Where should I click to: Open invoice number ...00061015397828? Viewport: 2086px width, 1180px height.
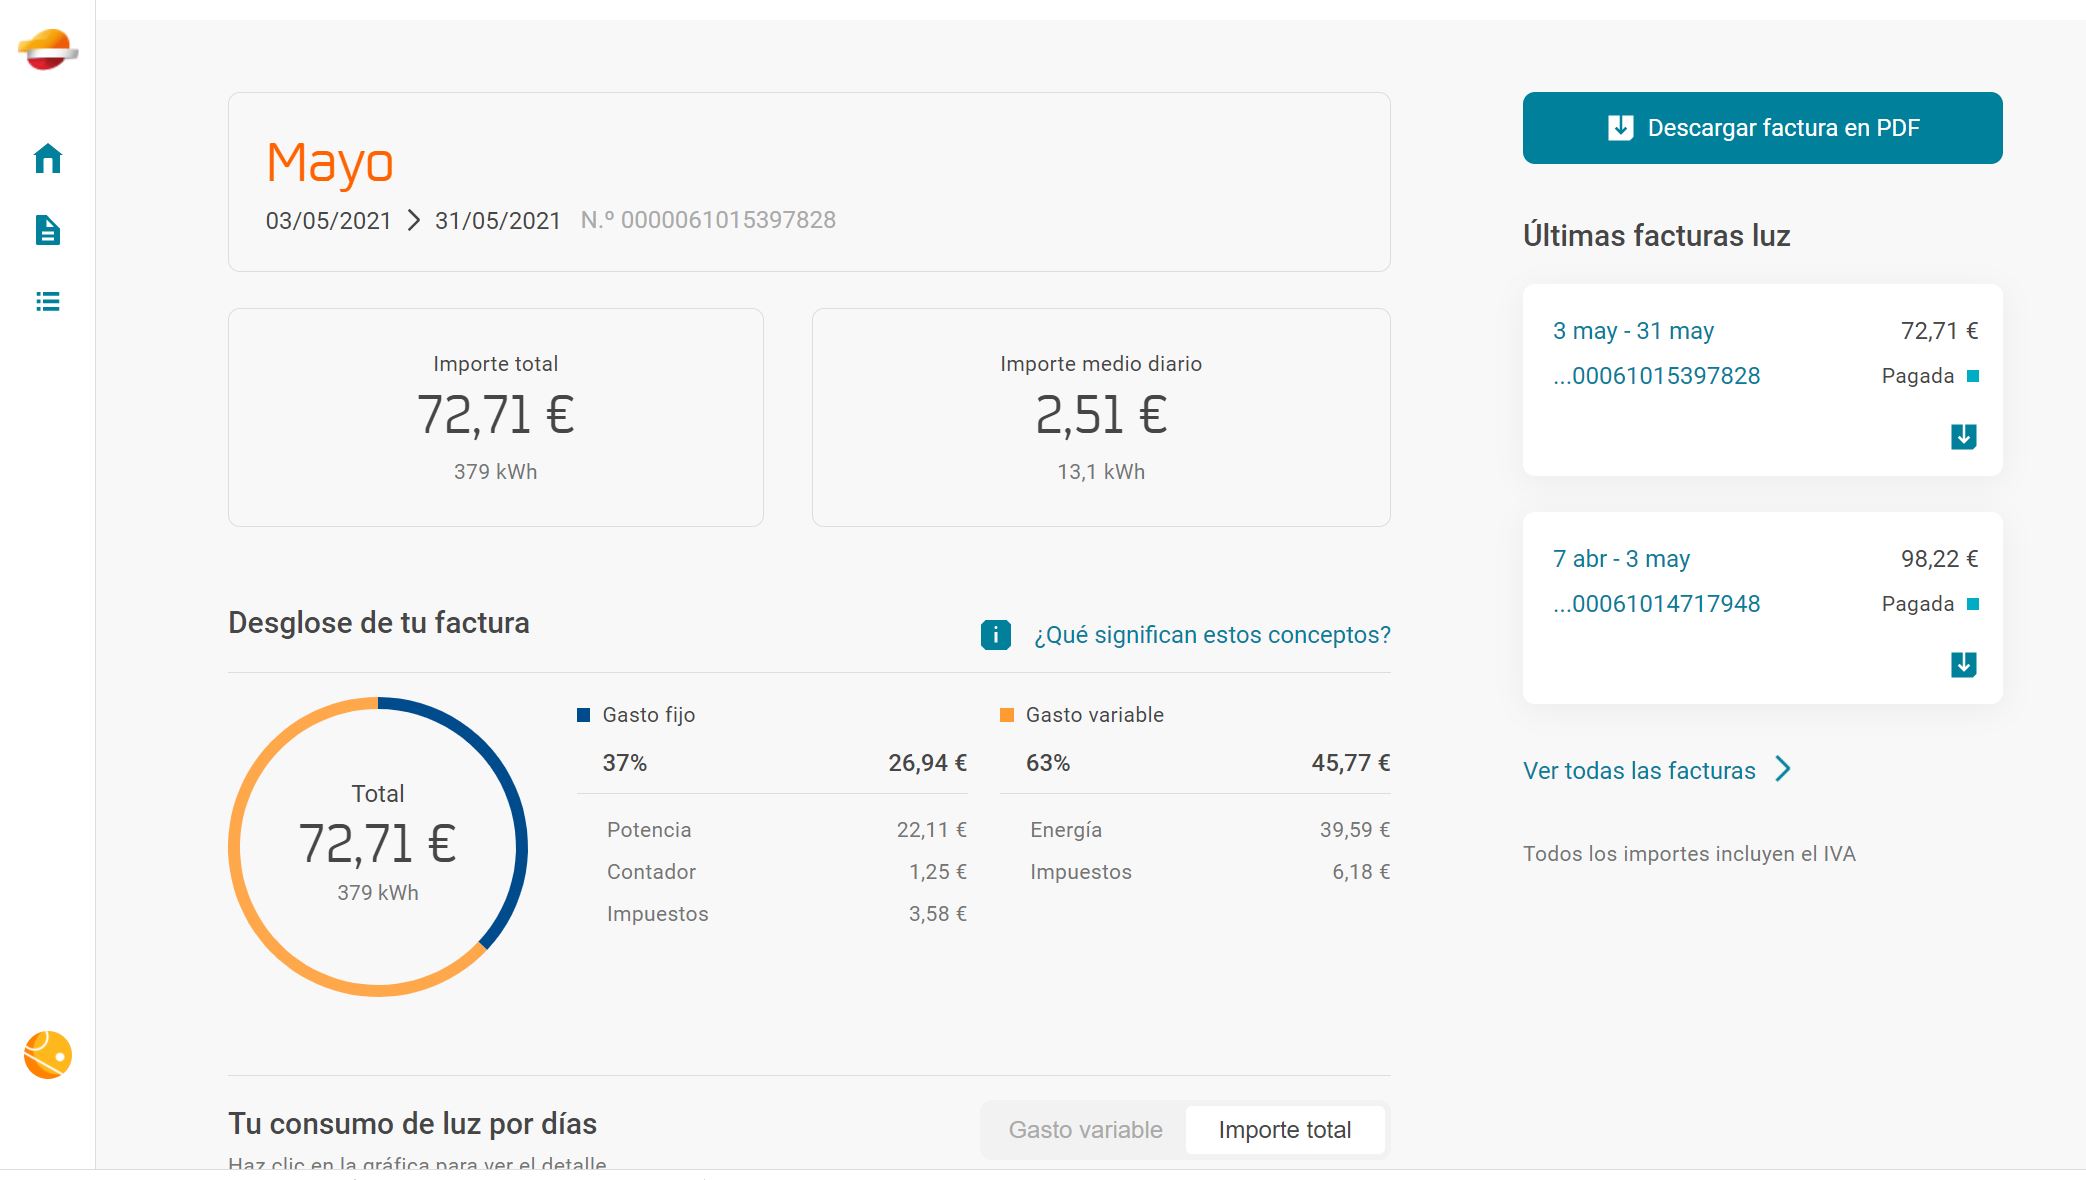(1656, 376)
